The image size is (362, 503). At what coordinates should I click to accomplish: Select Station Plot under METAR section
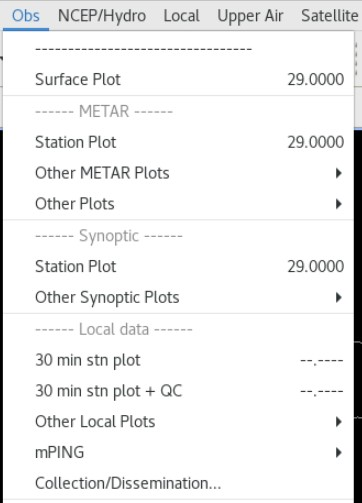coord(178,142)
